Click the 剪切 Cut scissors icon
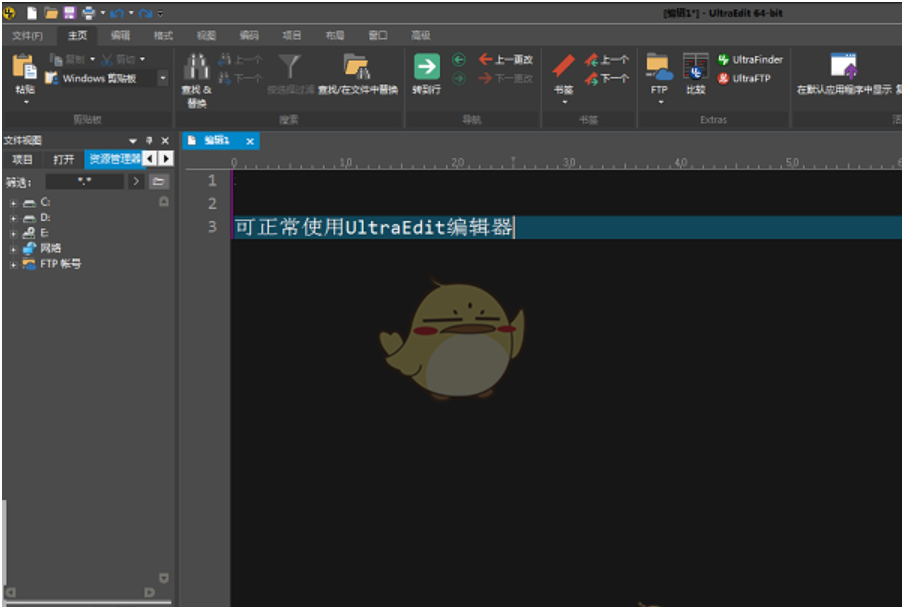 (107, 59)
